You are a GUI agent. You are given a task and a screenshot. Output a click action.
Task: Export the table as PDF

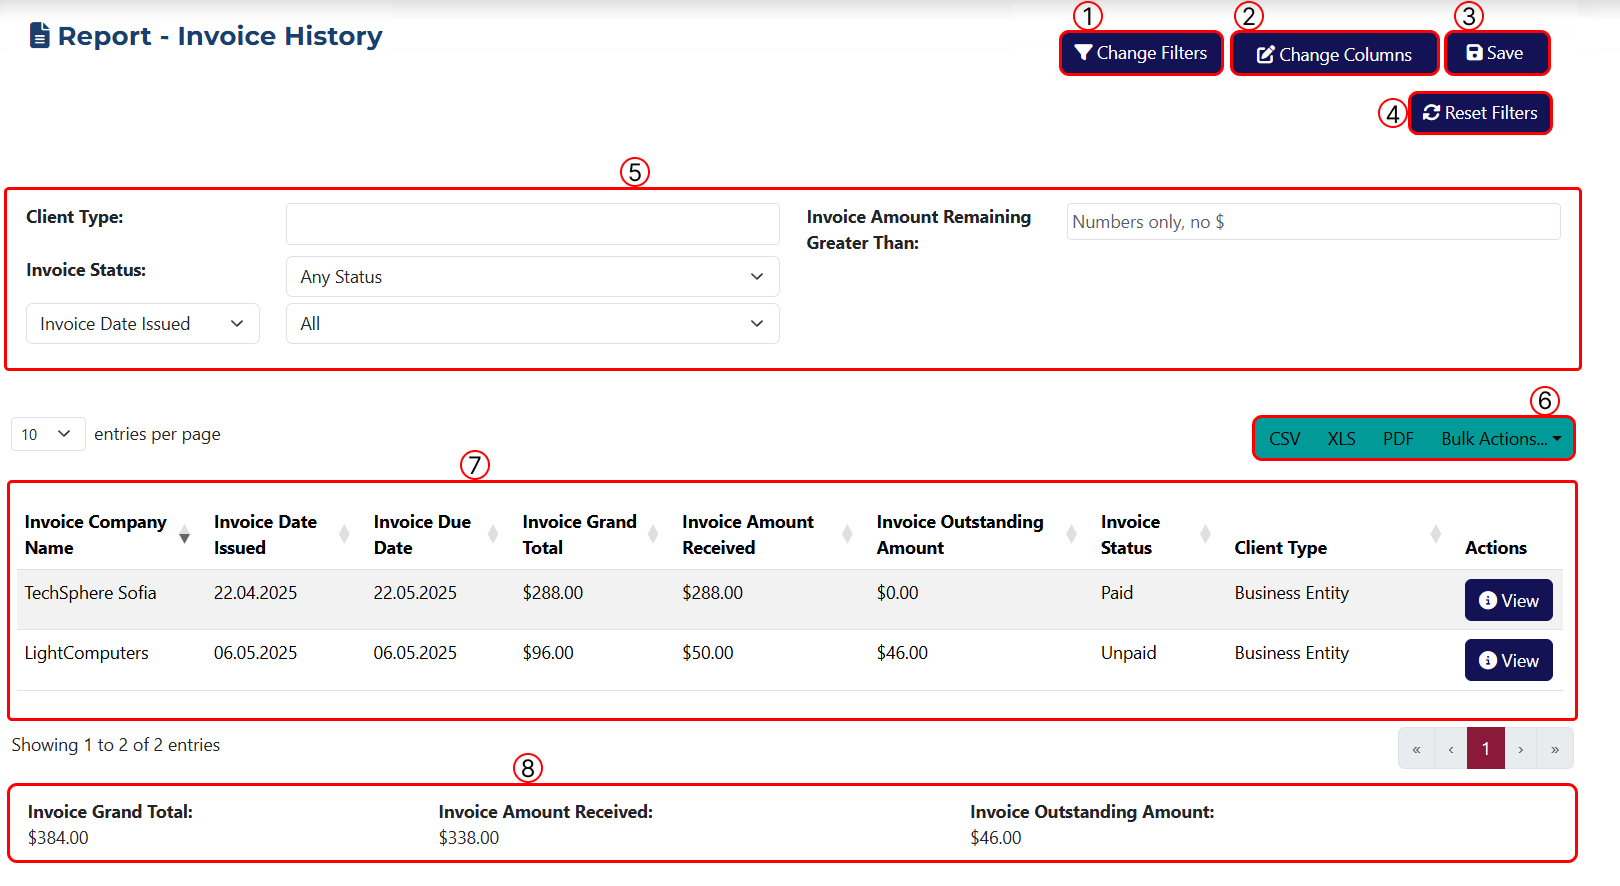pos(1398,439)
